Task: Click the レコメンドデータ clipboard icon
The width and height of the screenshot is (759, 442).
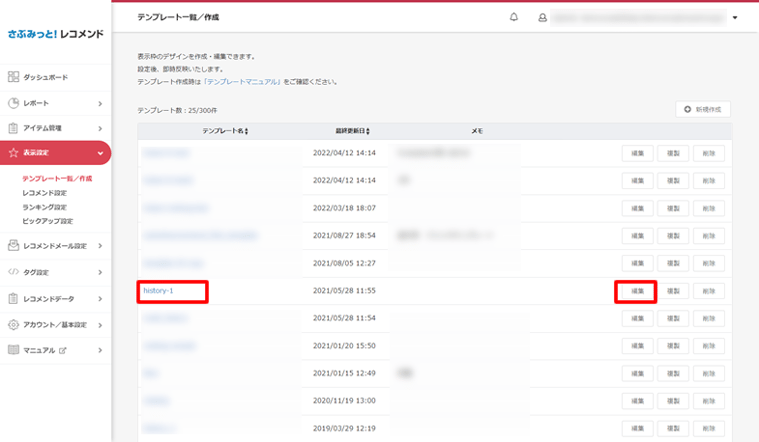Action: pos(13,299)
